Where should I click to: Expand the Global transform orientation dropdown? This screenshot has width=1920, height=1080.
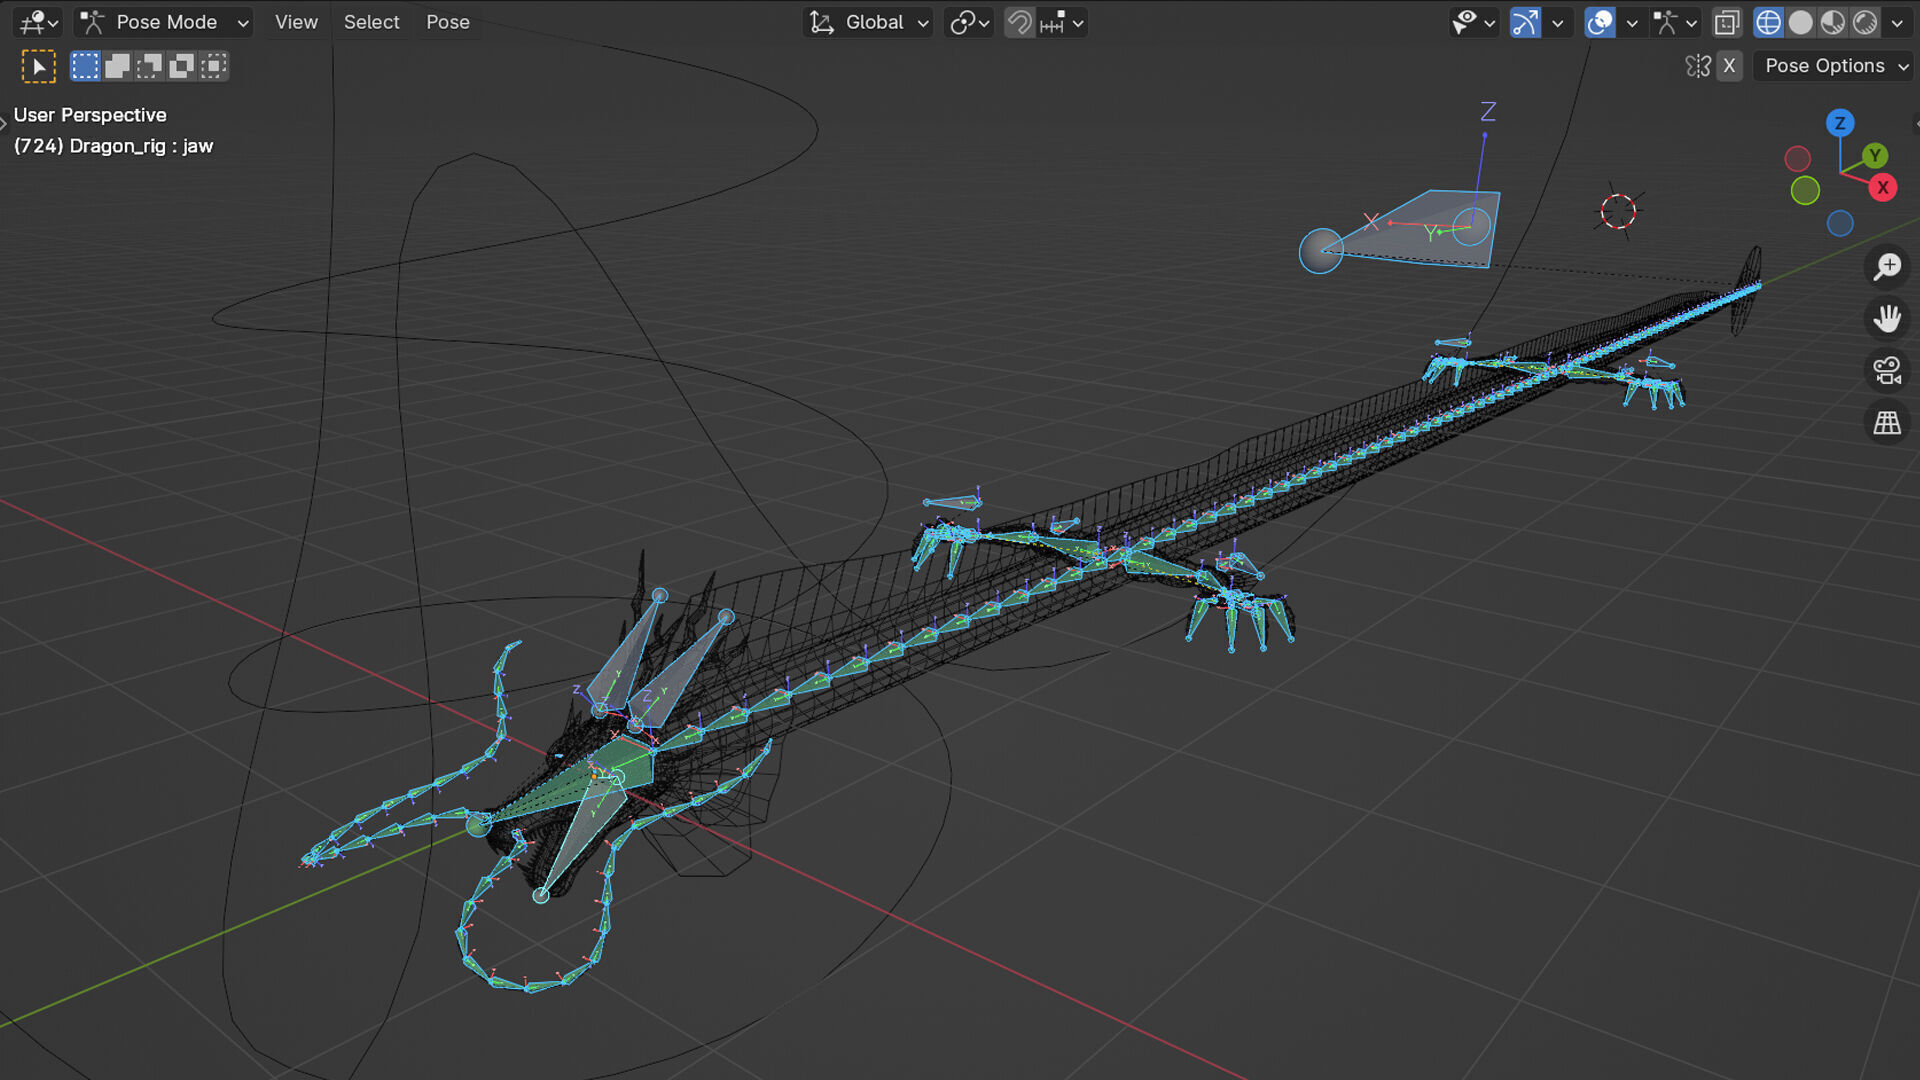(x=868, y=22)
